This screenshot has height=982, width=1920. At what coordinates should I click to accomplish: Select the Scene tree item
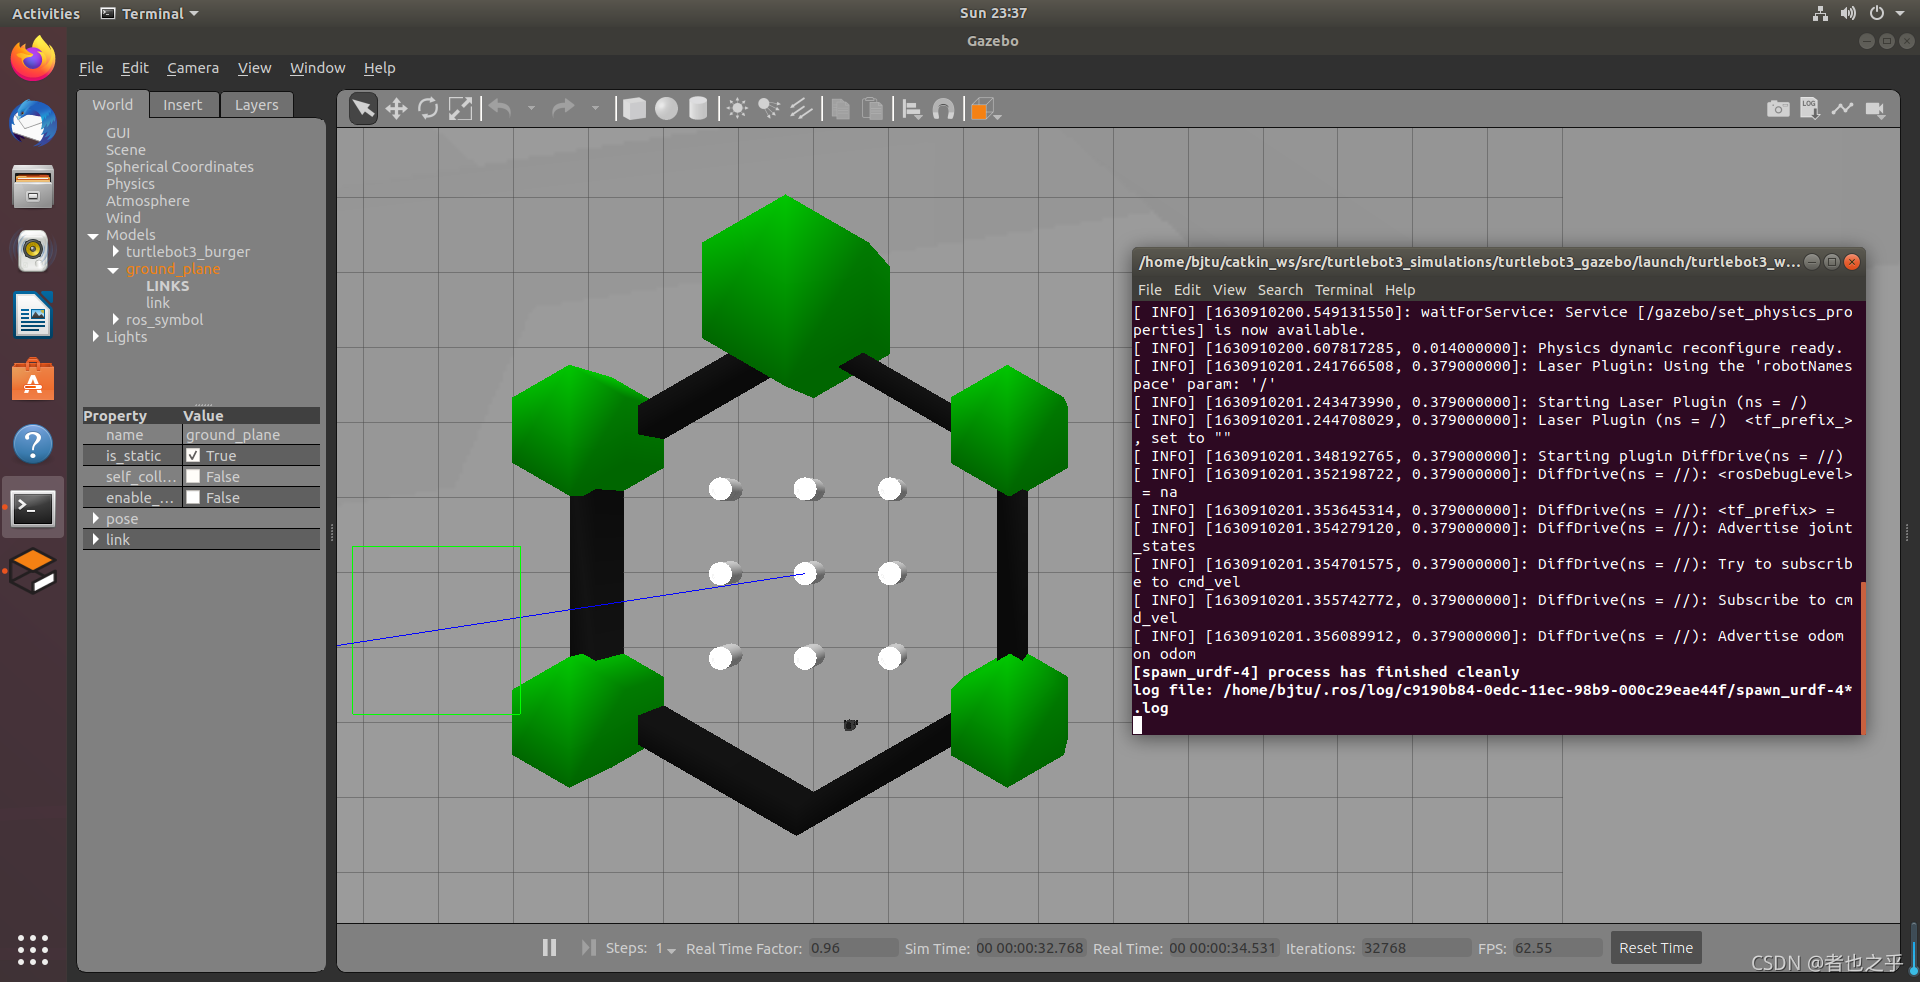tap(126, 150)
